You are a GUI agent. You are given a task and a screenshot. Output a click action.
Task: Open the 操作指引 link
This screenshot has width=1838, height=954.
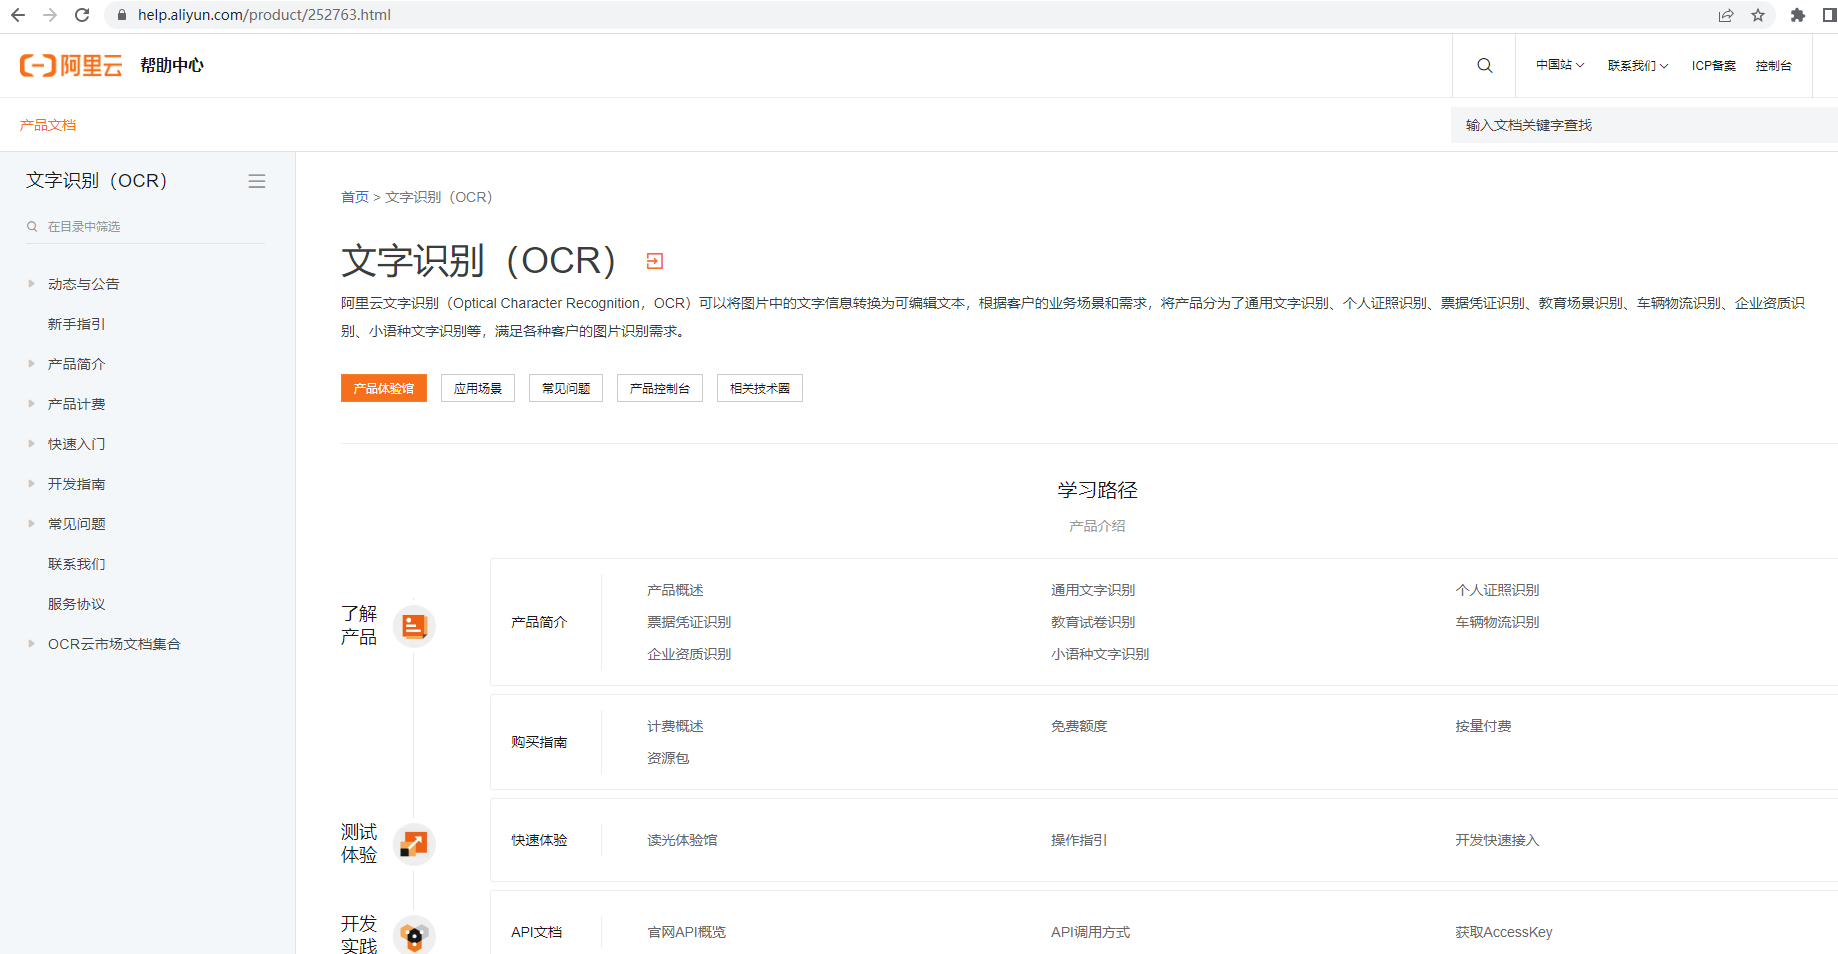(x=1079, y=840)
